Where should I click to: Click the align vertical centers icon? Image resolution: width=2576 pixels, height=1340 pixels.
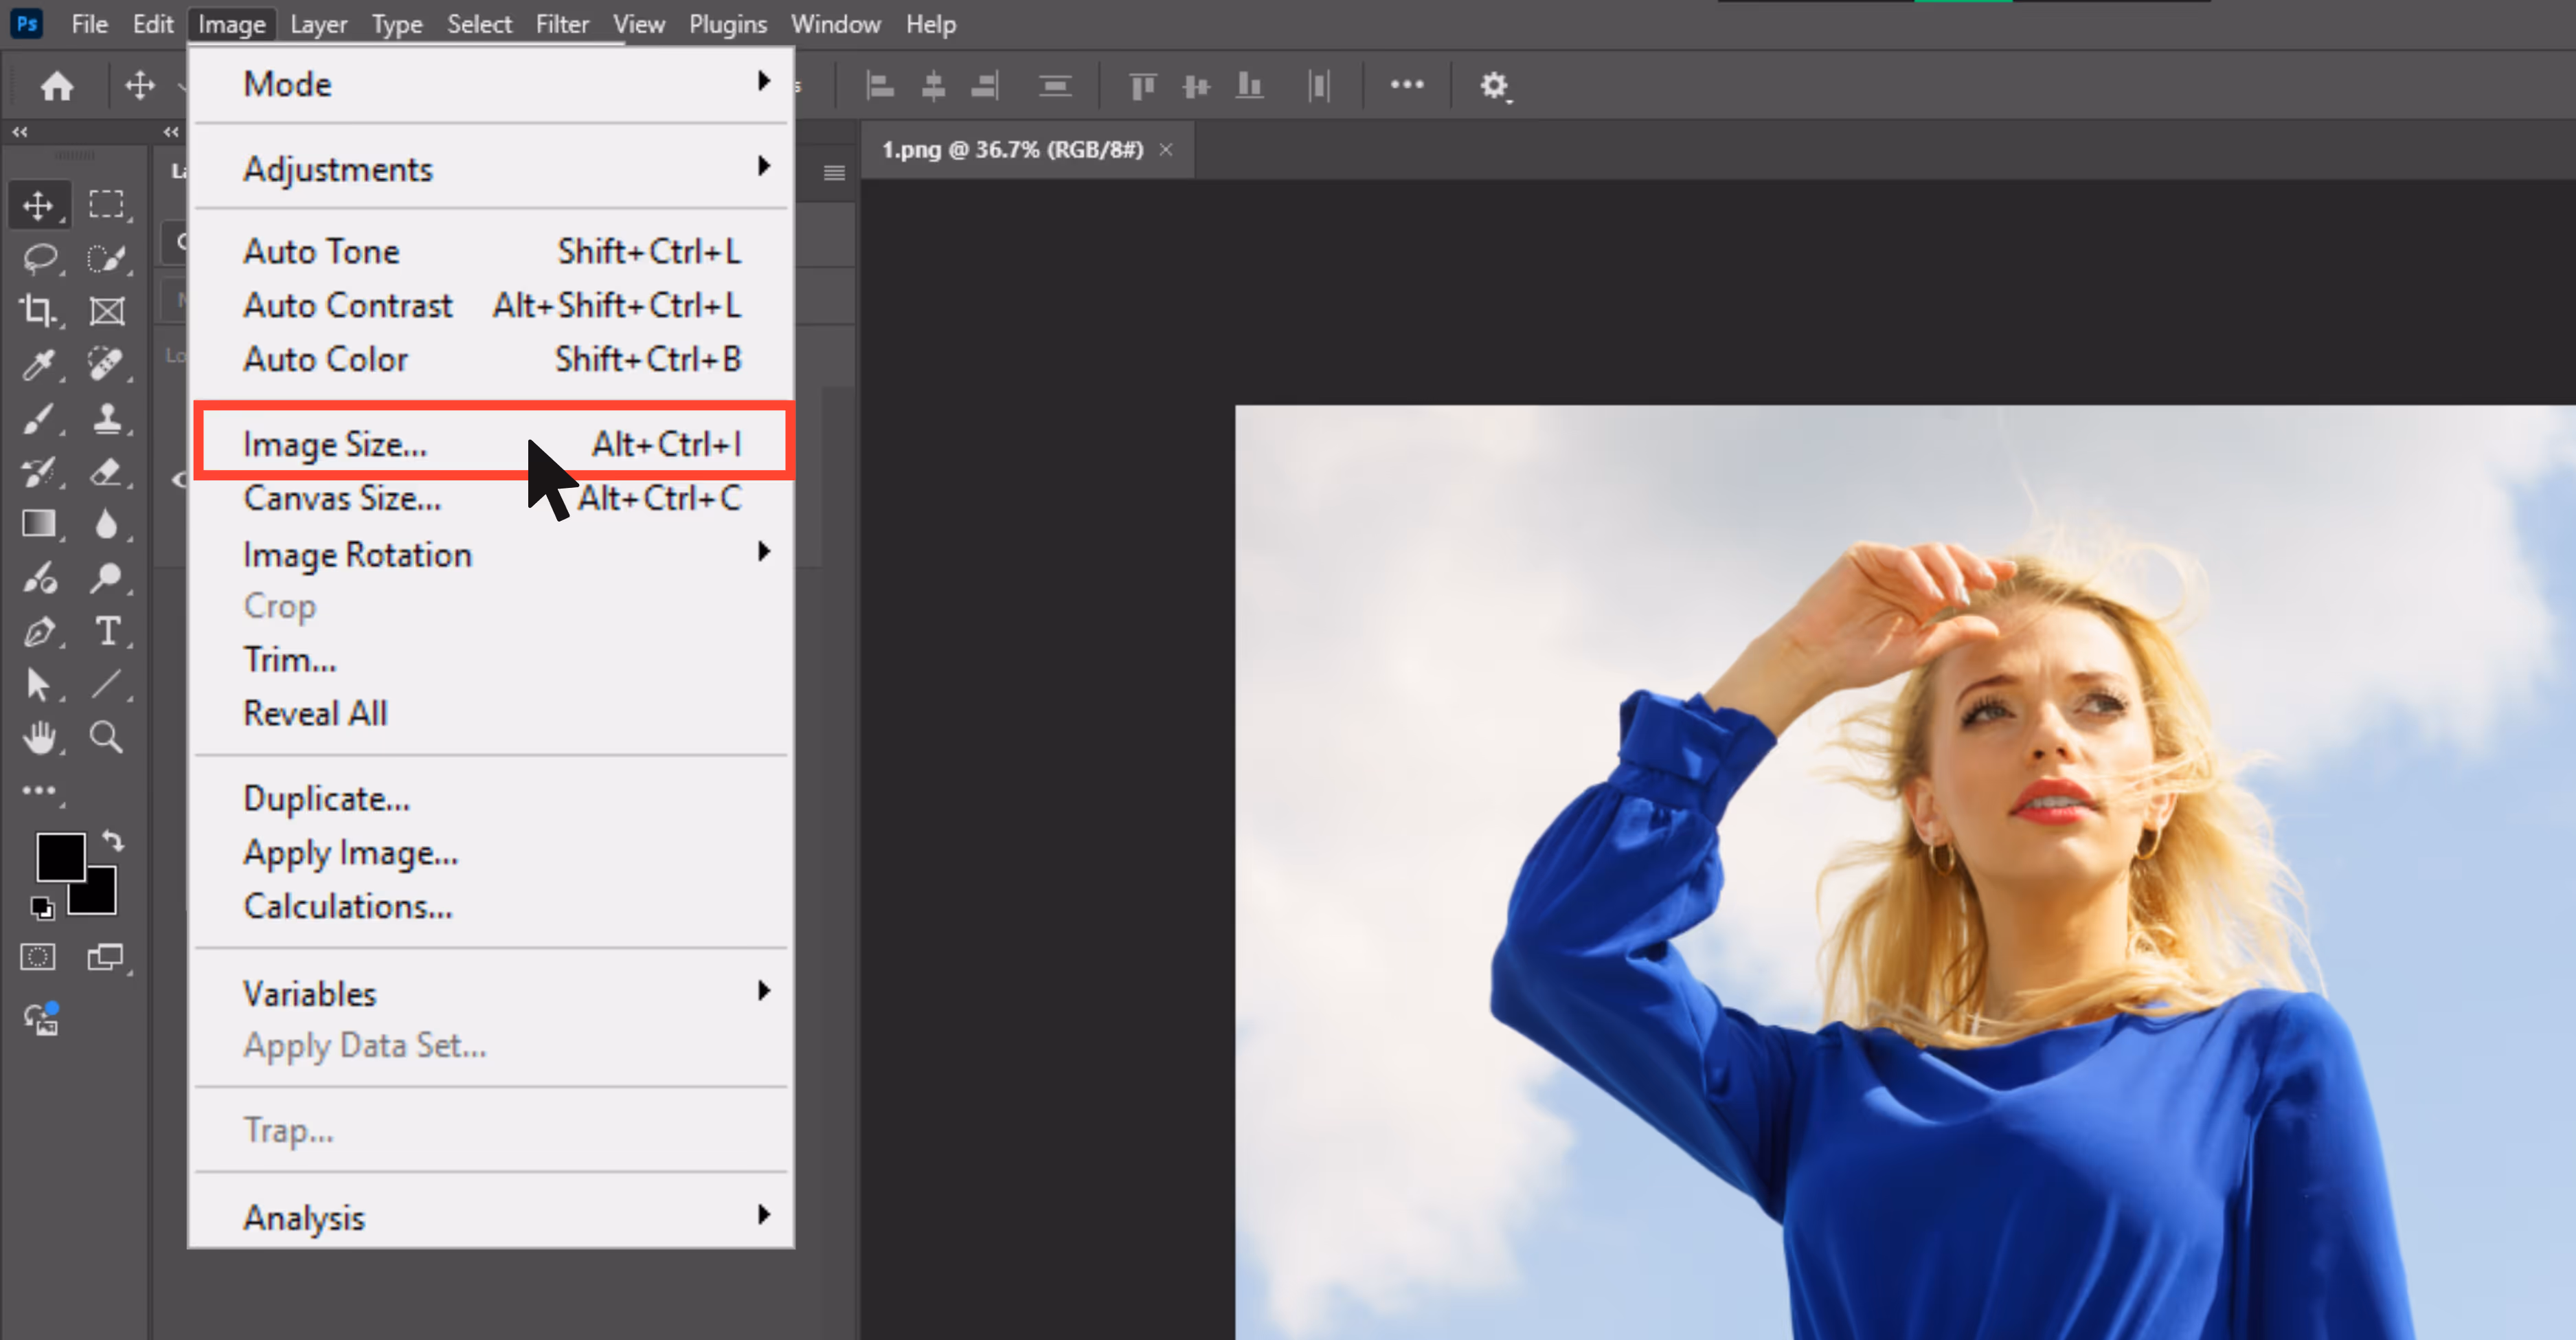1196,86
